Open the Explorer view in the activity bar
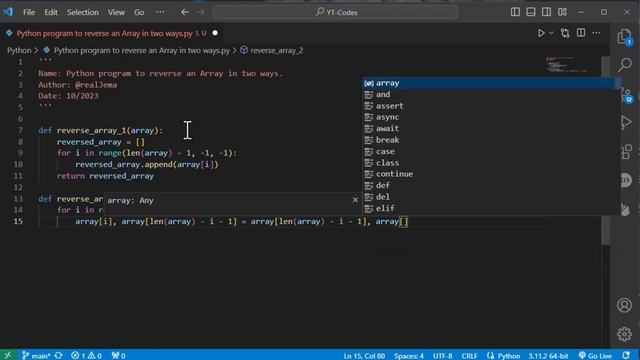 click(x=624, y=37)
